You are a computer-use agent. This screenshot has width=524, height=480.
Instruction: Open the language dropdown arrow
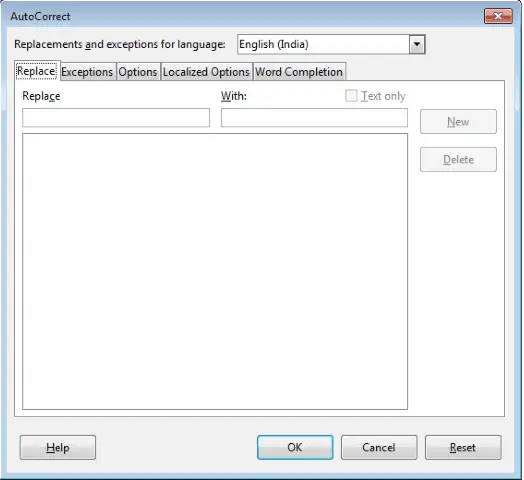tap(417, 44)
